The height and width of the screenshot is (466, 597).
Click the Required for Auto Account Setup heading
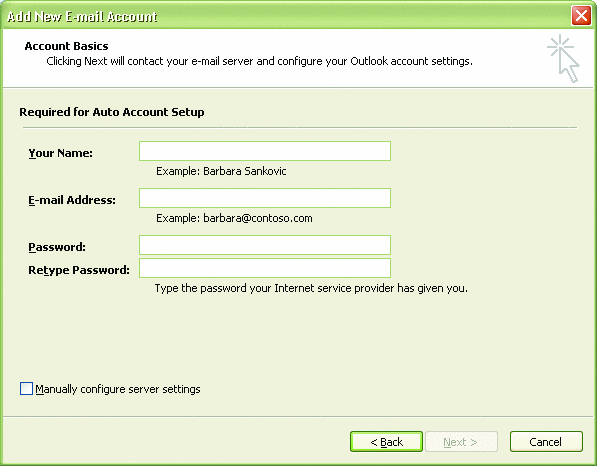pyautogui.click(x=112, y=112)
